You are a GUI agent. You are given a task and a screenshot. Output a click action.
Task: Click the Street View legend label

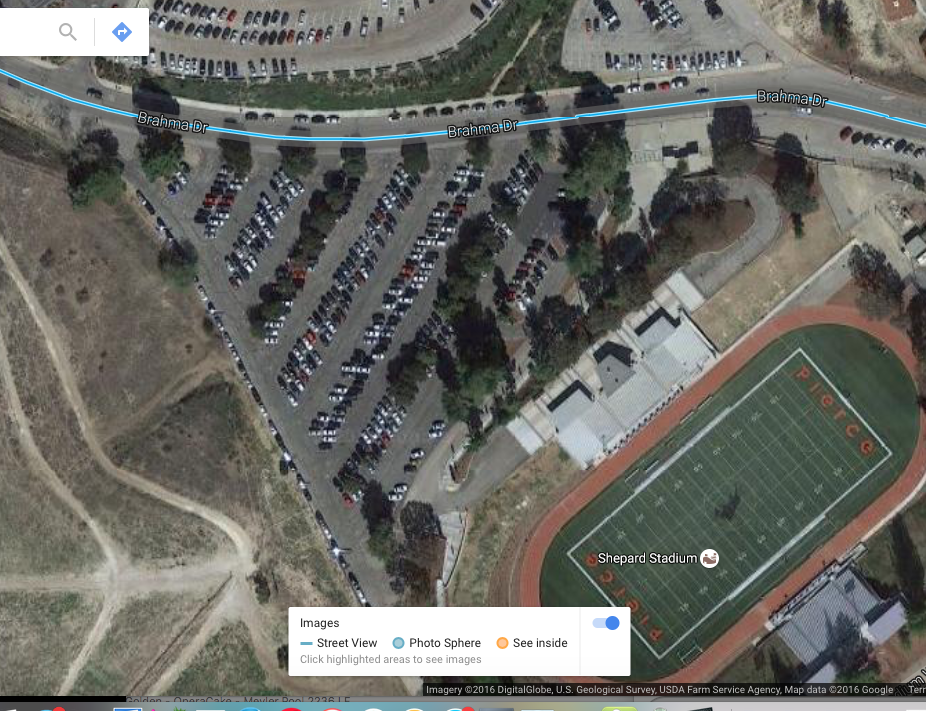347,643
